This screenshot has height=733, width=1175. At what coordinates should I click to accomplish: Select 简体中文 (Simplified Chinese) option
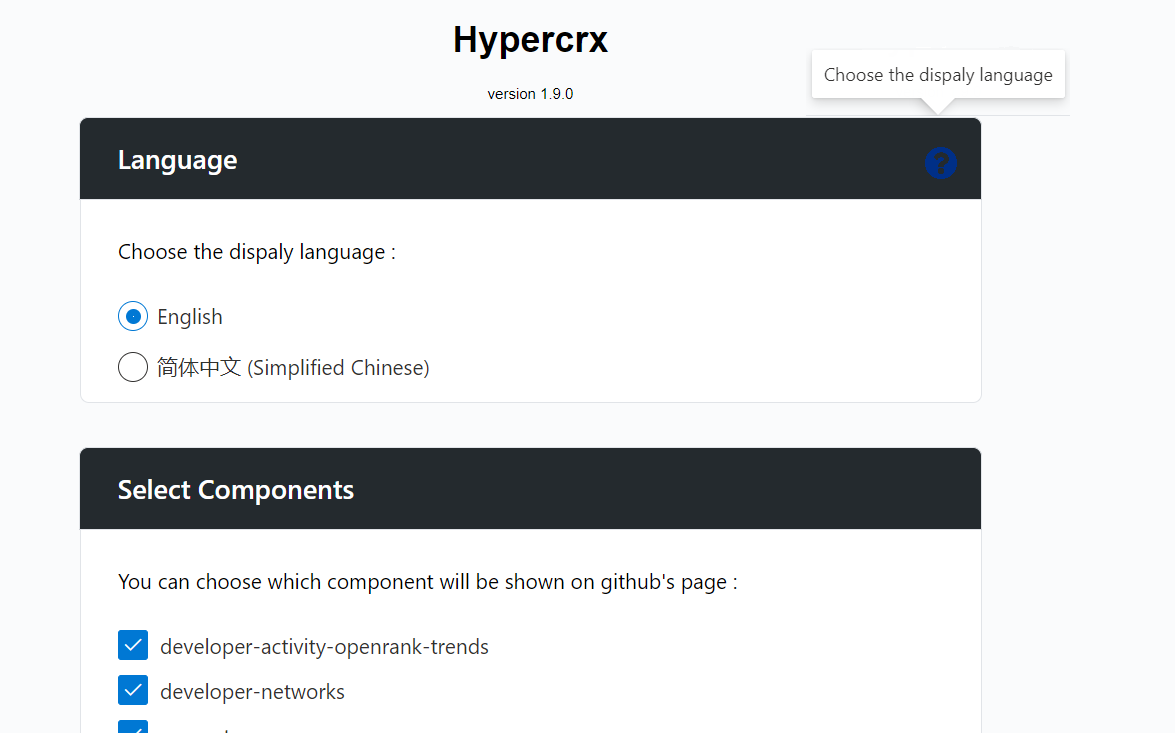click(x=132, y=367)
